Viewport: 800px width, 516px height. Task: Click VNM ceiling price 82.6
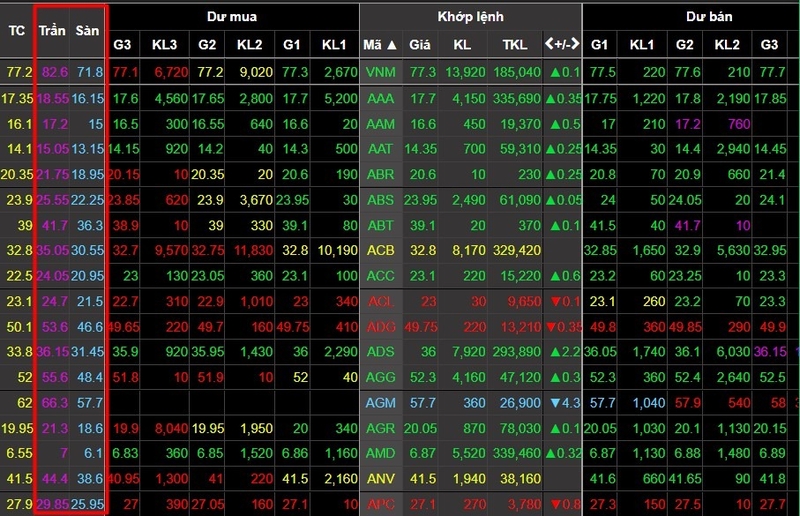click(55, 72)
